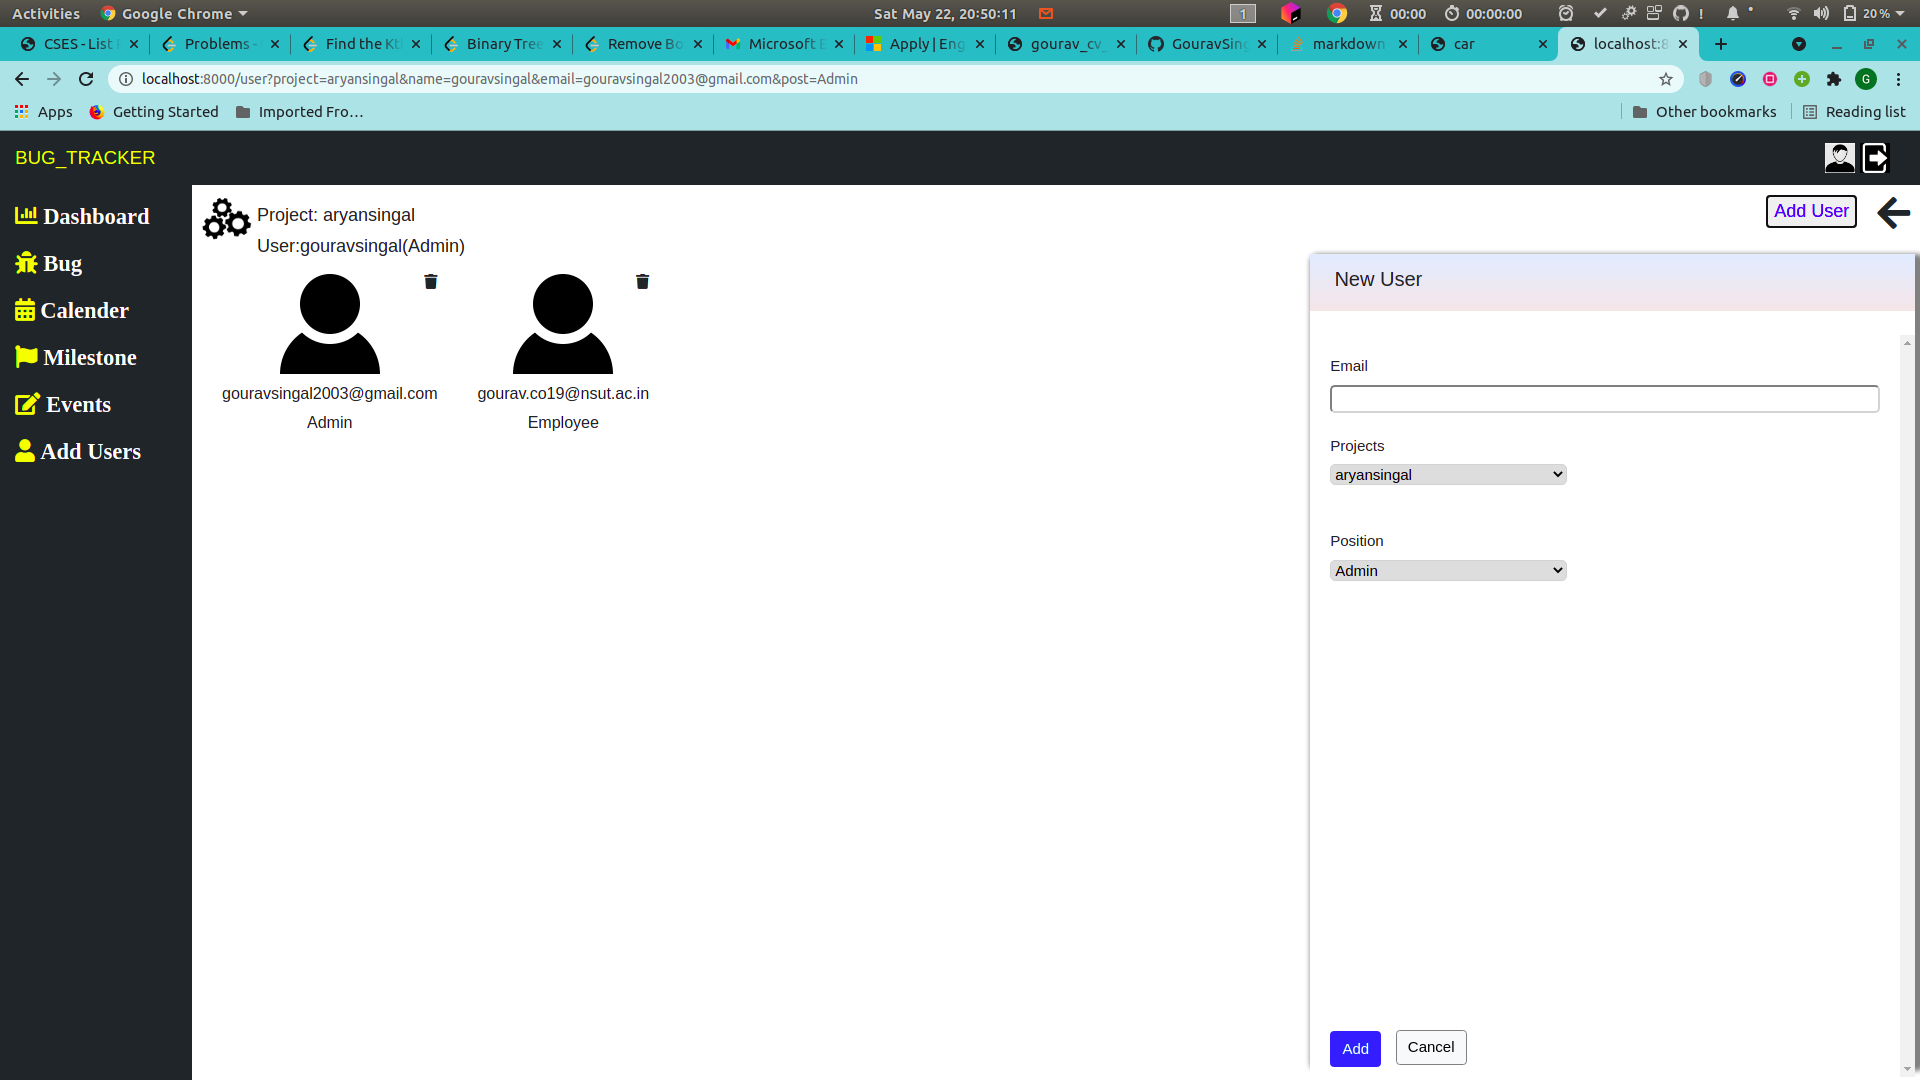Open Getting Started bookmark
The height and width of the screenshot is (1080, 1920).
[x=154, y=112]
